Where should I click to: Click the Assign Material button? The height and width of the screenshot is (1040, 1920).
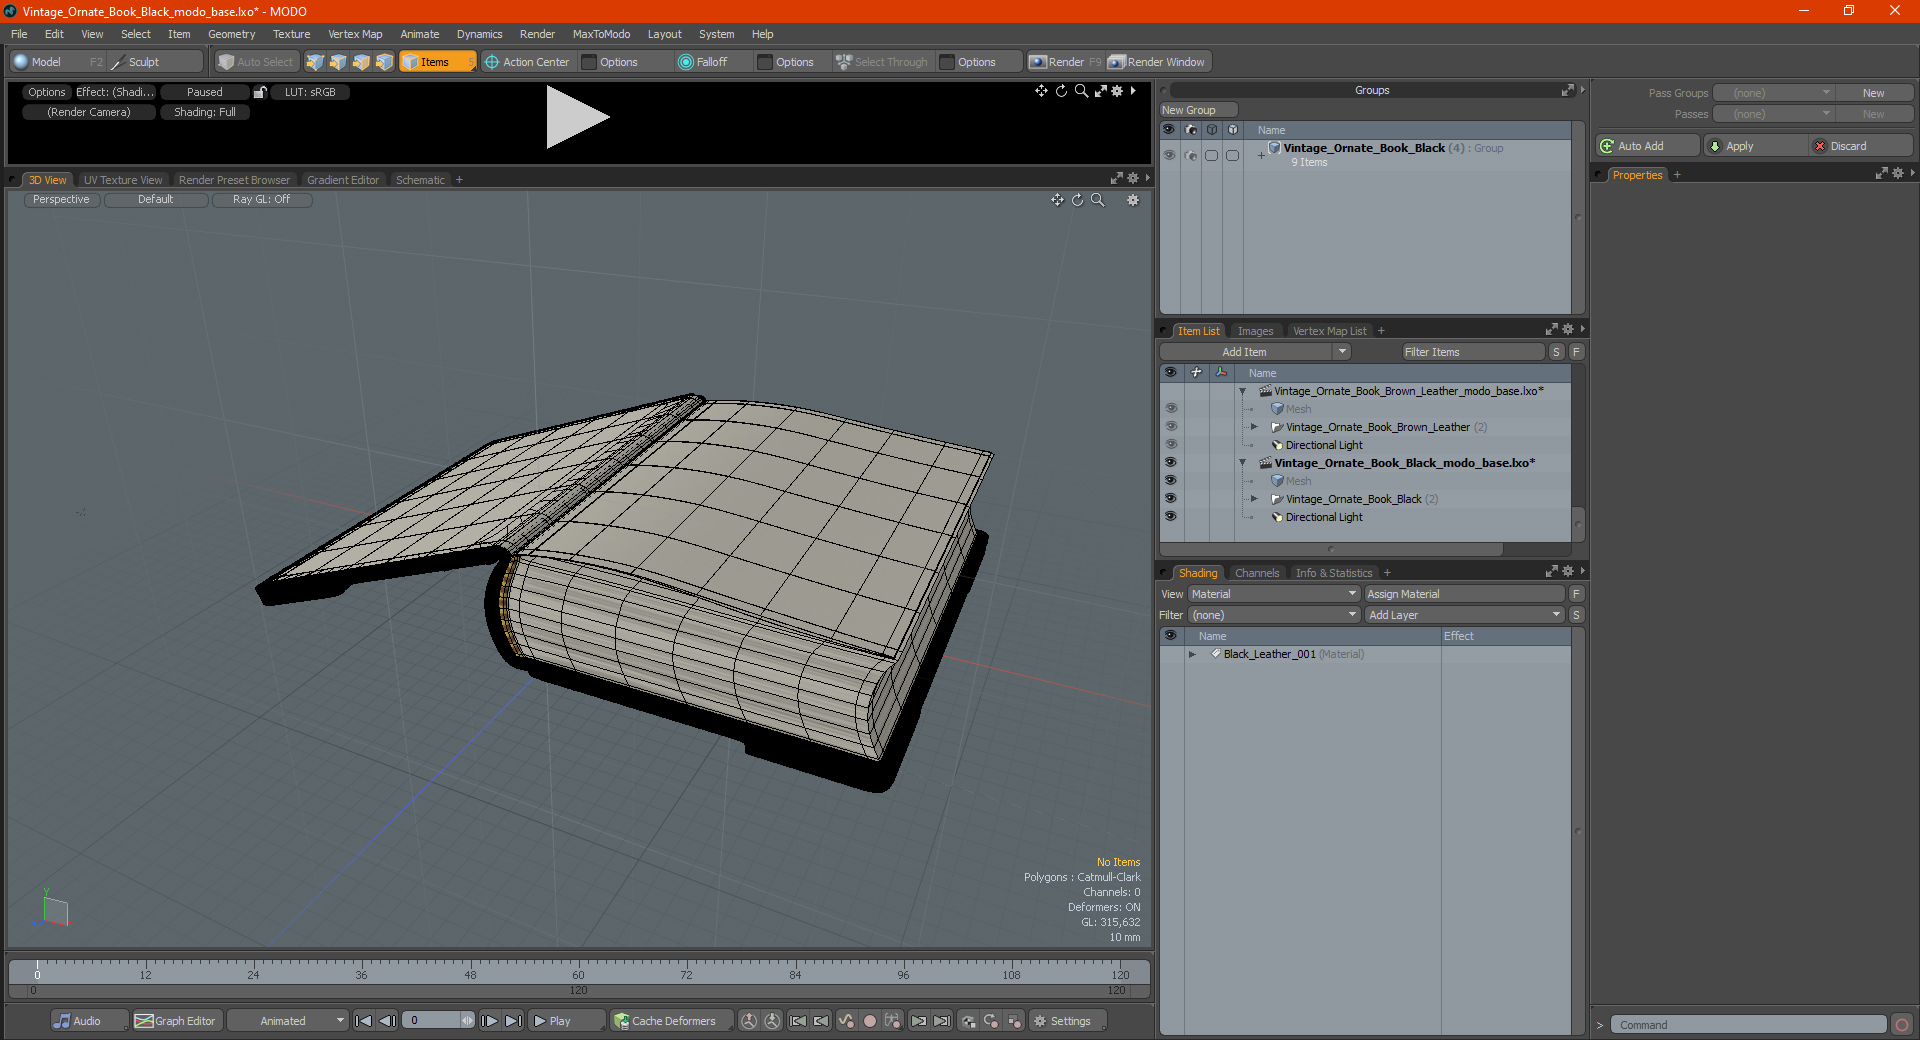(x=1465, y=594)
